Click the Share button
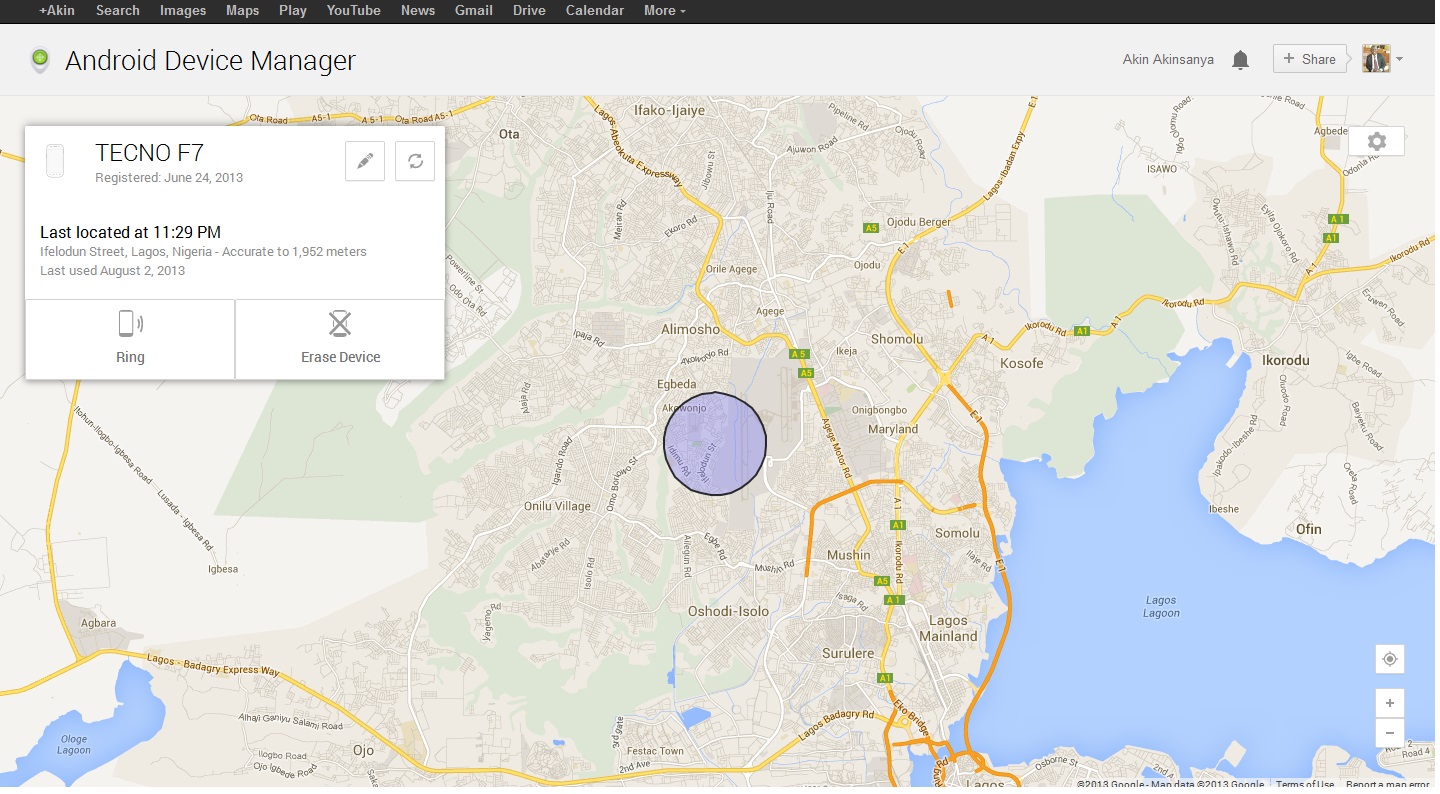This screenshot has height=794, width=1440. 1310,59
